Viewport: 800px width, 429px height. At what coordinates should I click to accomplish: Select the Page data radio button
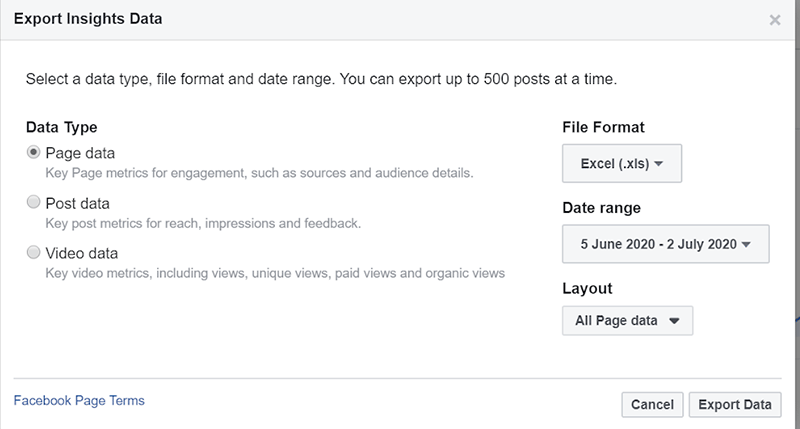[33, 152]
